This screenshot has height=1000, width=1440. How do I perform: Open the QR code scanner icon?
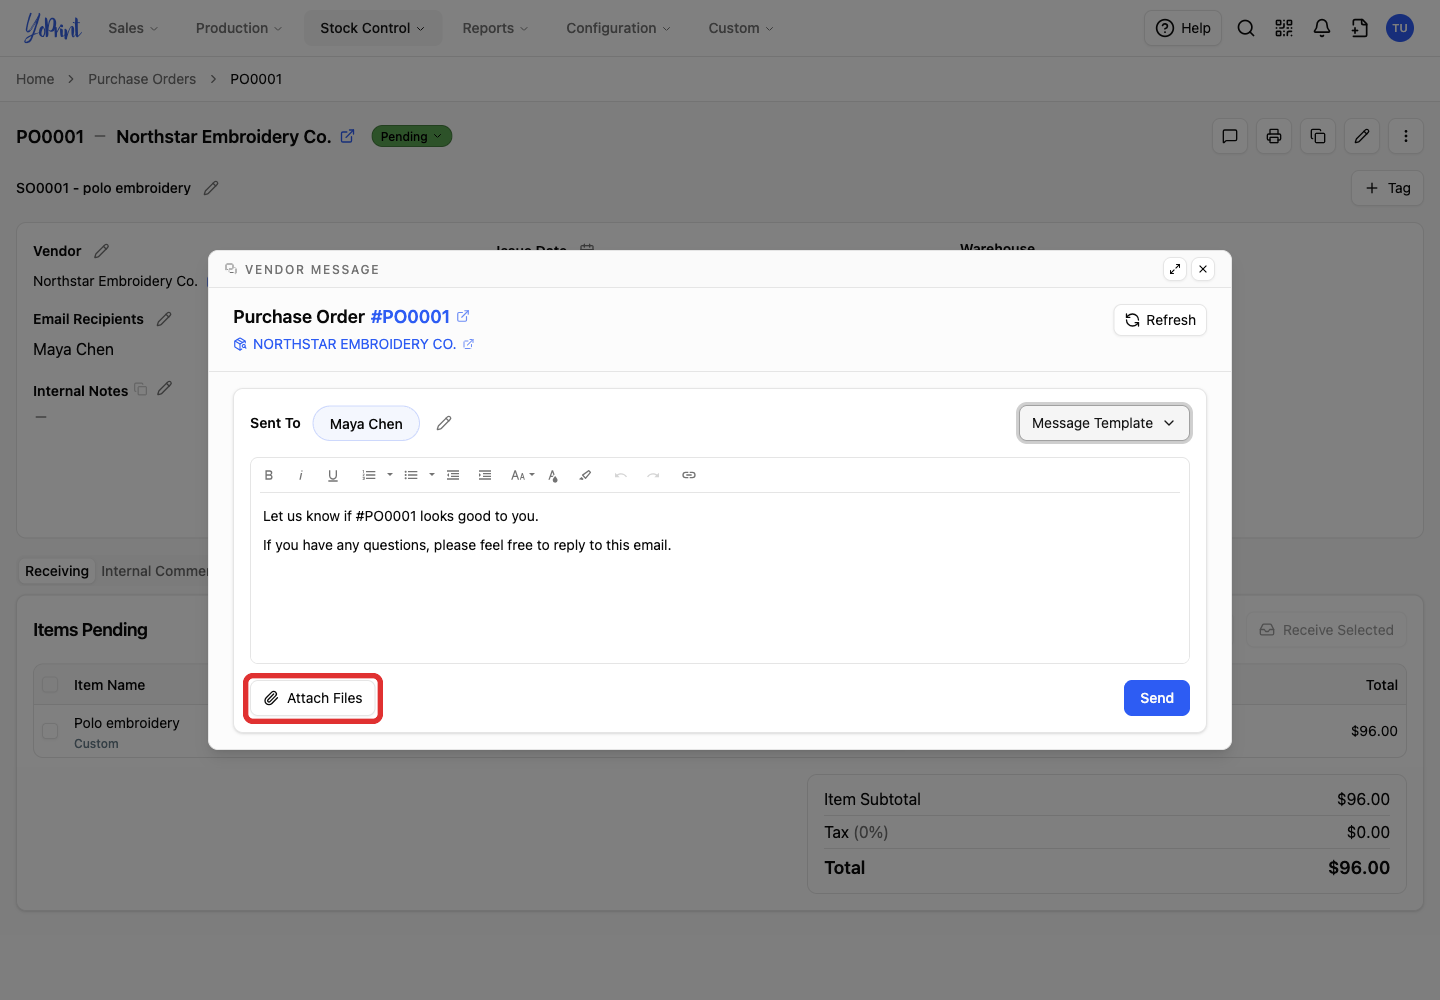click(x=1284, y=28)
